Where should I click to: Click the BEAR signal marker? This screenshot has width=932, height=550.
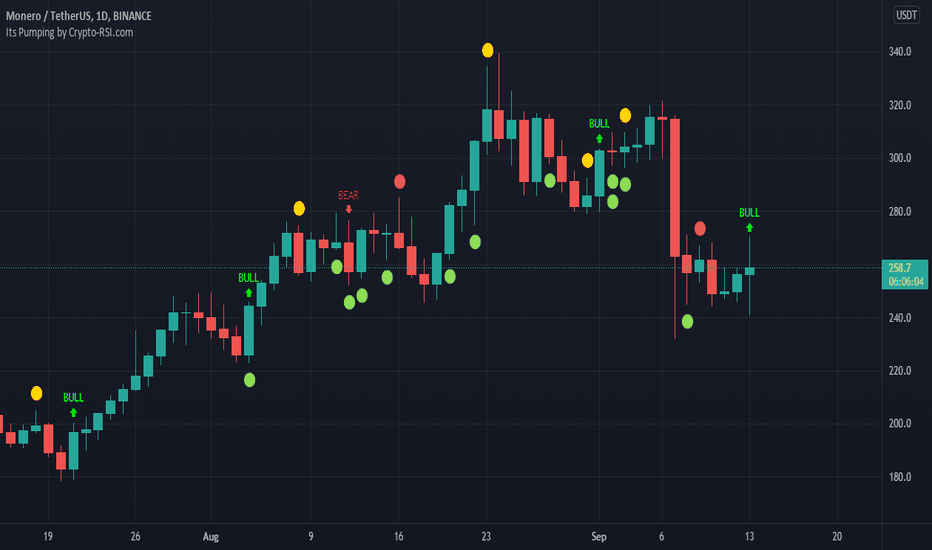click(348, 200)
